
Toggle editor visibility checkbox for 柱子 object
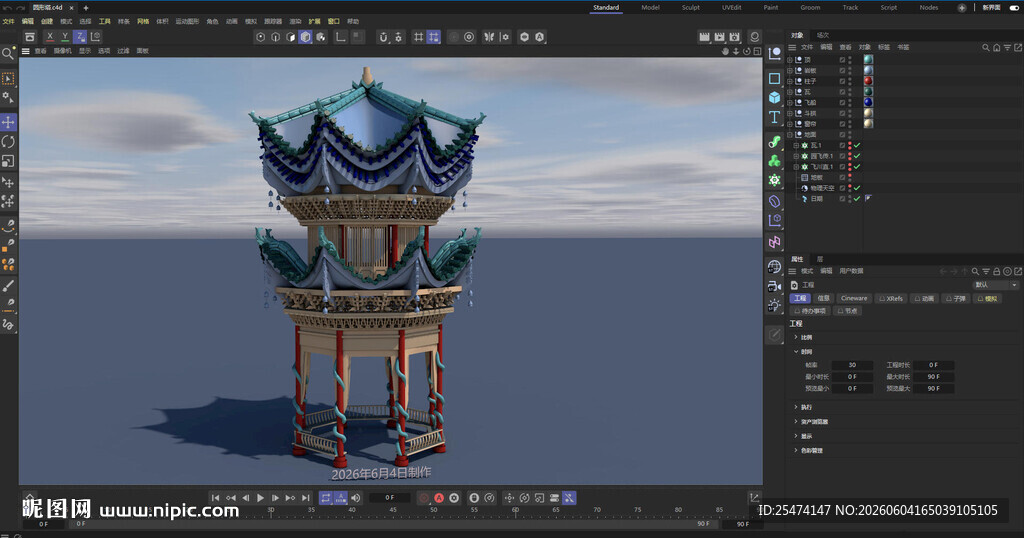(x=842, y=81)
